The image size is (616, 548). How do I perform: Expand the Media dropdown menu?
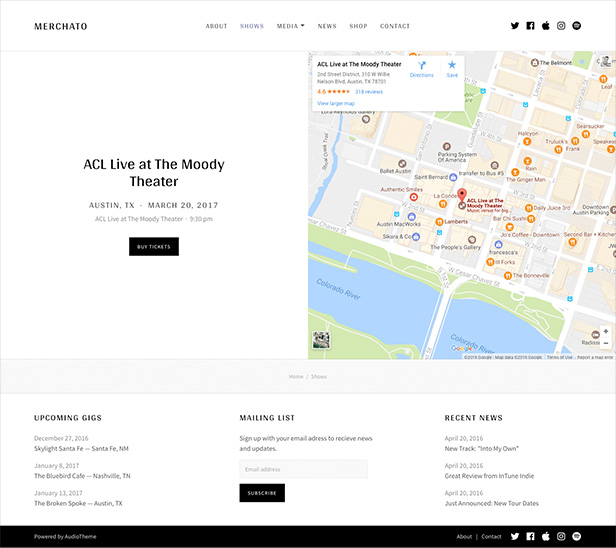[290, 26]
